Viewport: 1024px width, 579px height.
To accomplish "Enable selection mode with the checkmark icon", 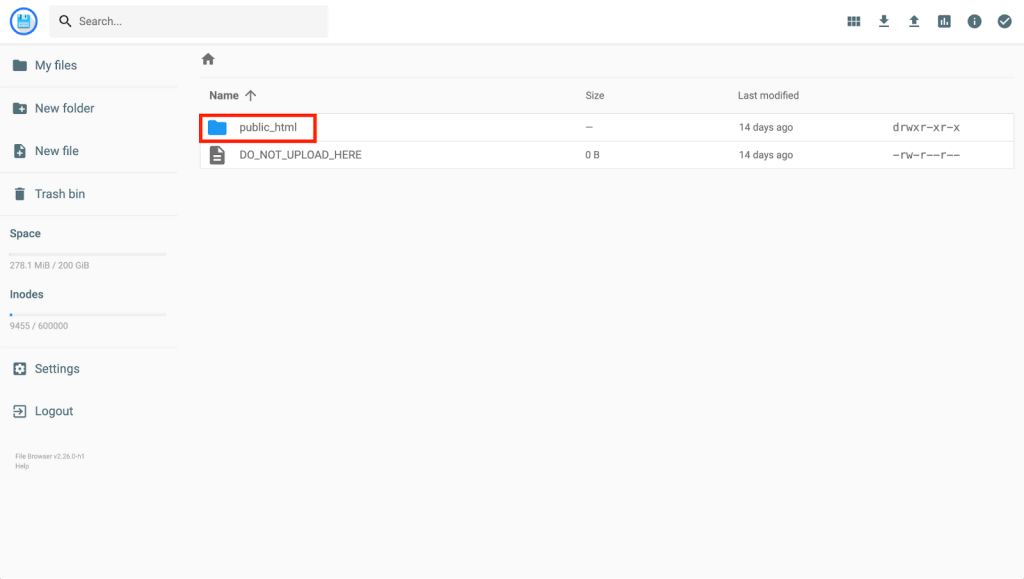I will coord(1004,21).
